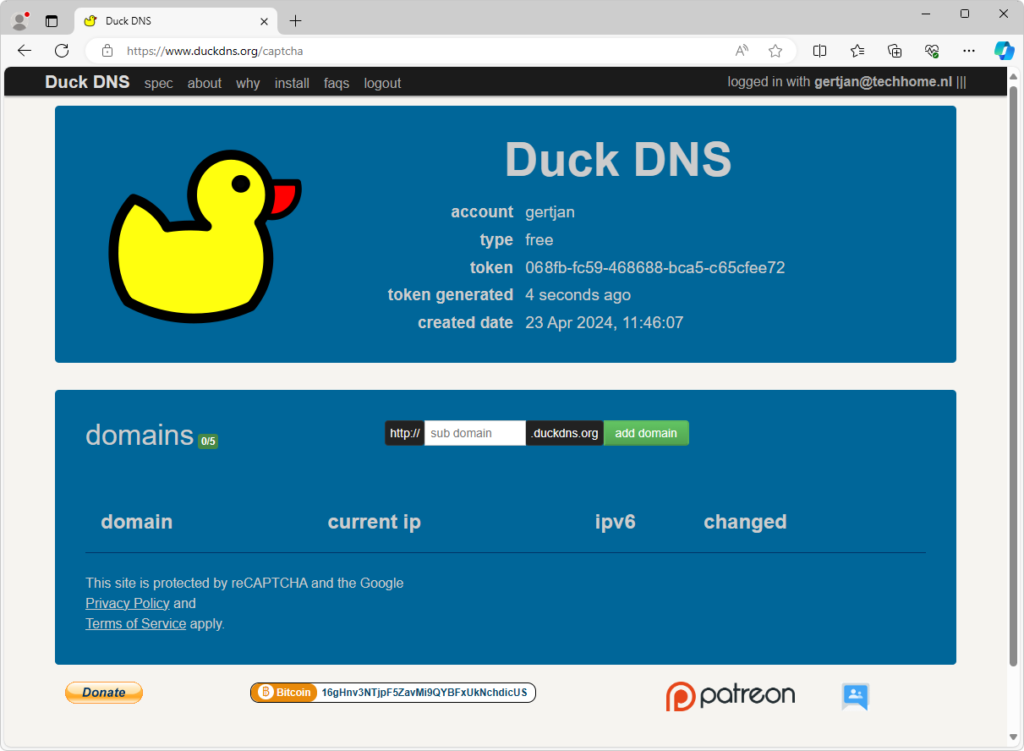Open Settings and more ellipsis menu
Image resolution: width=1024 pixels, height=751 pixels.
[x=968, y=51]
